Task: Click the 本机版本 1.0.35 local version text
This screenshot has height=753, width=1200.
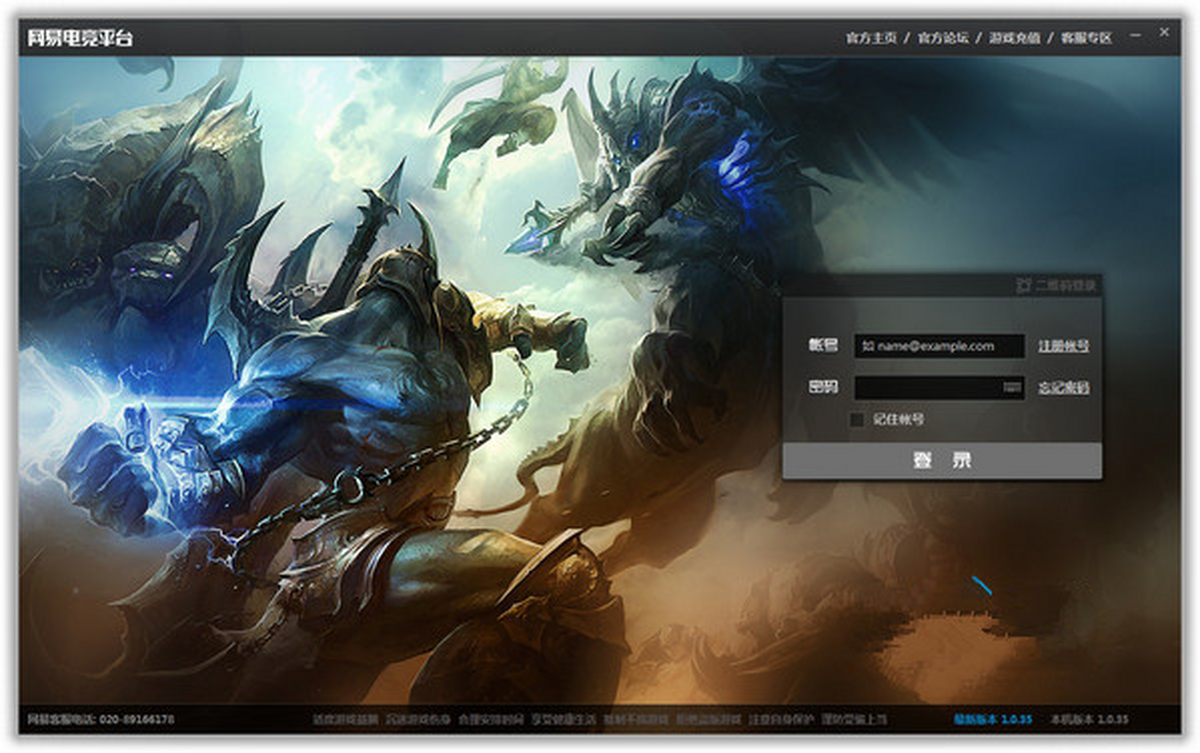Action: 1089,719
